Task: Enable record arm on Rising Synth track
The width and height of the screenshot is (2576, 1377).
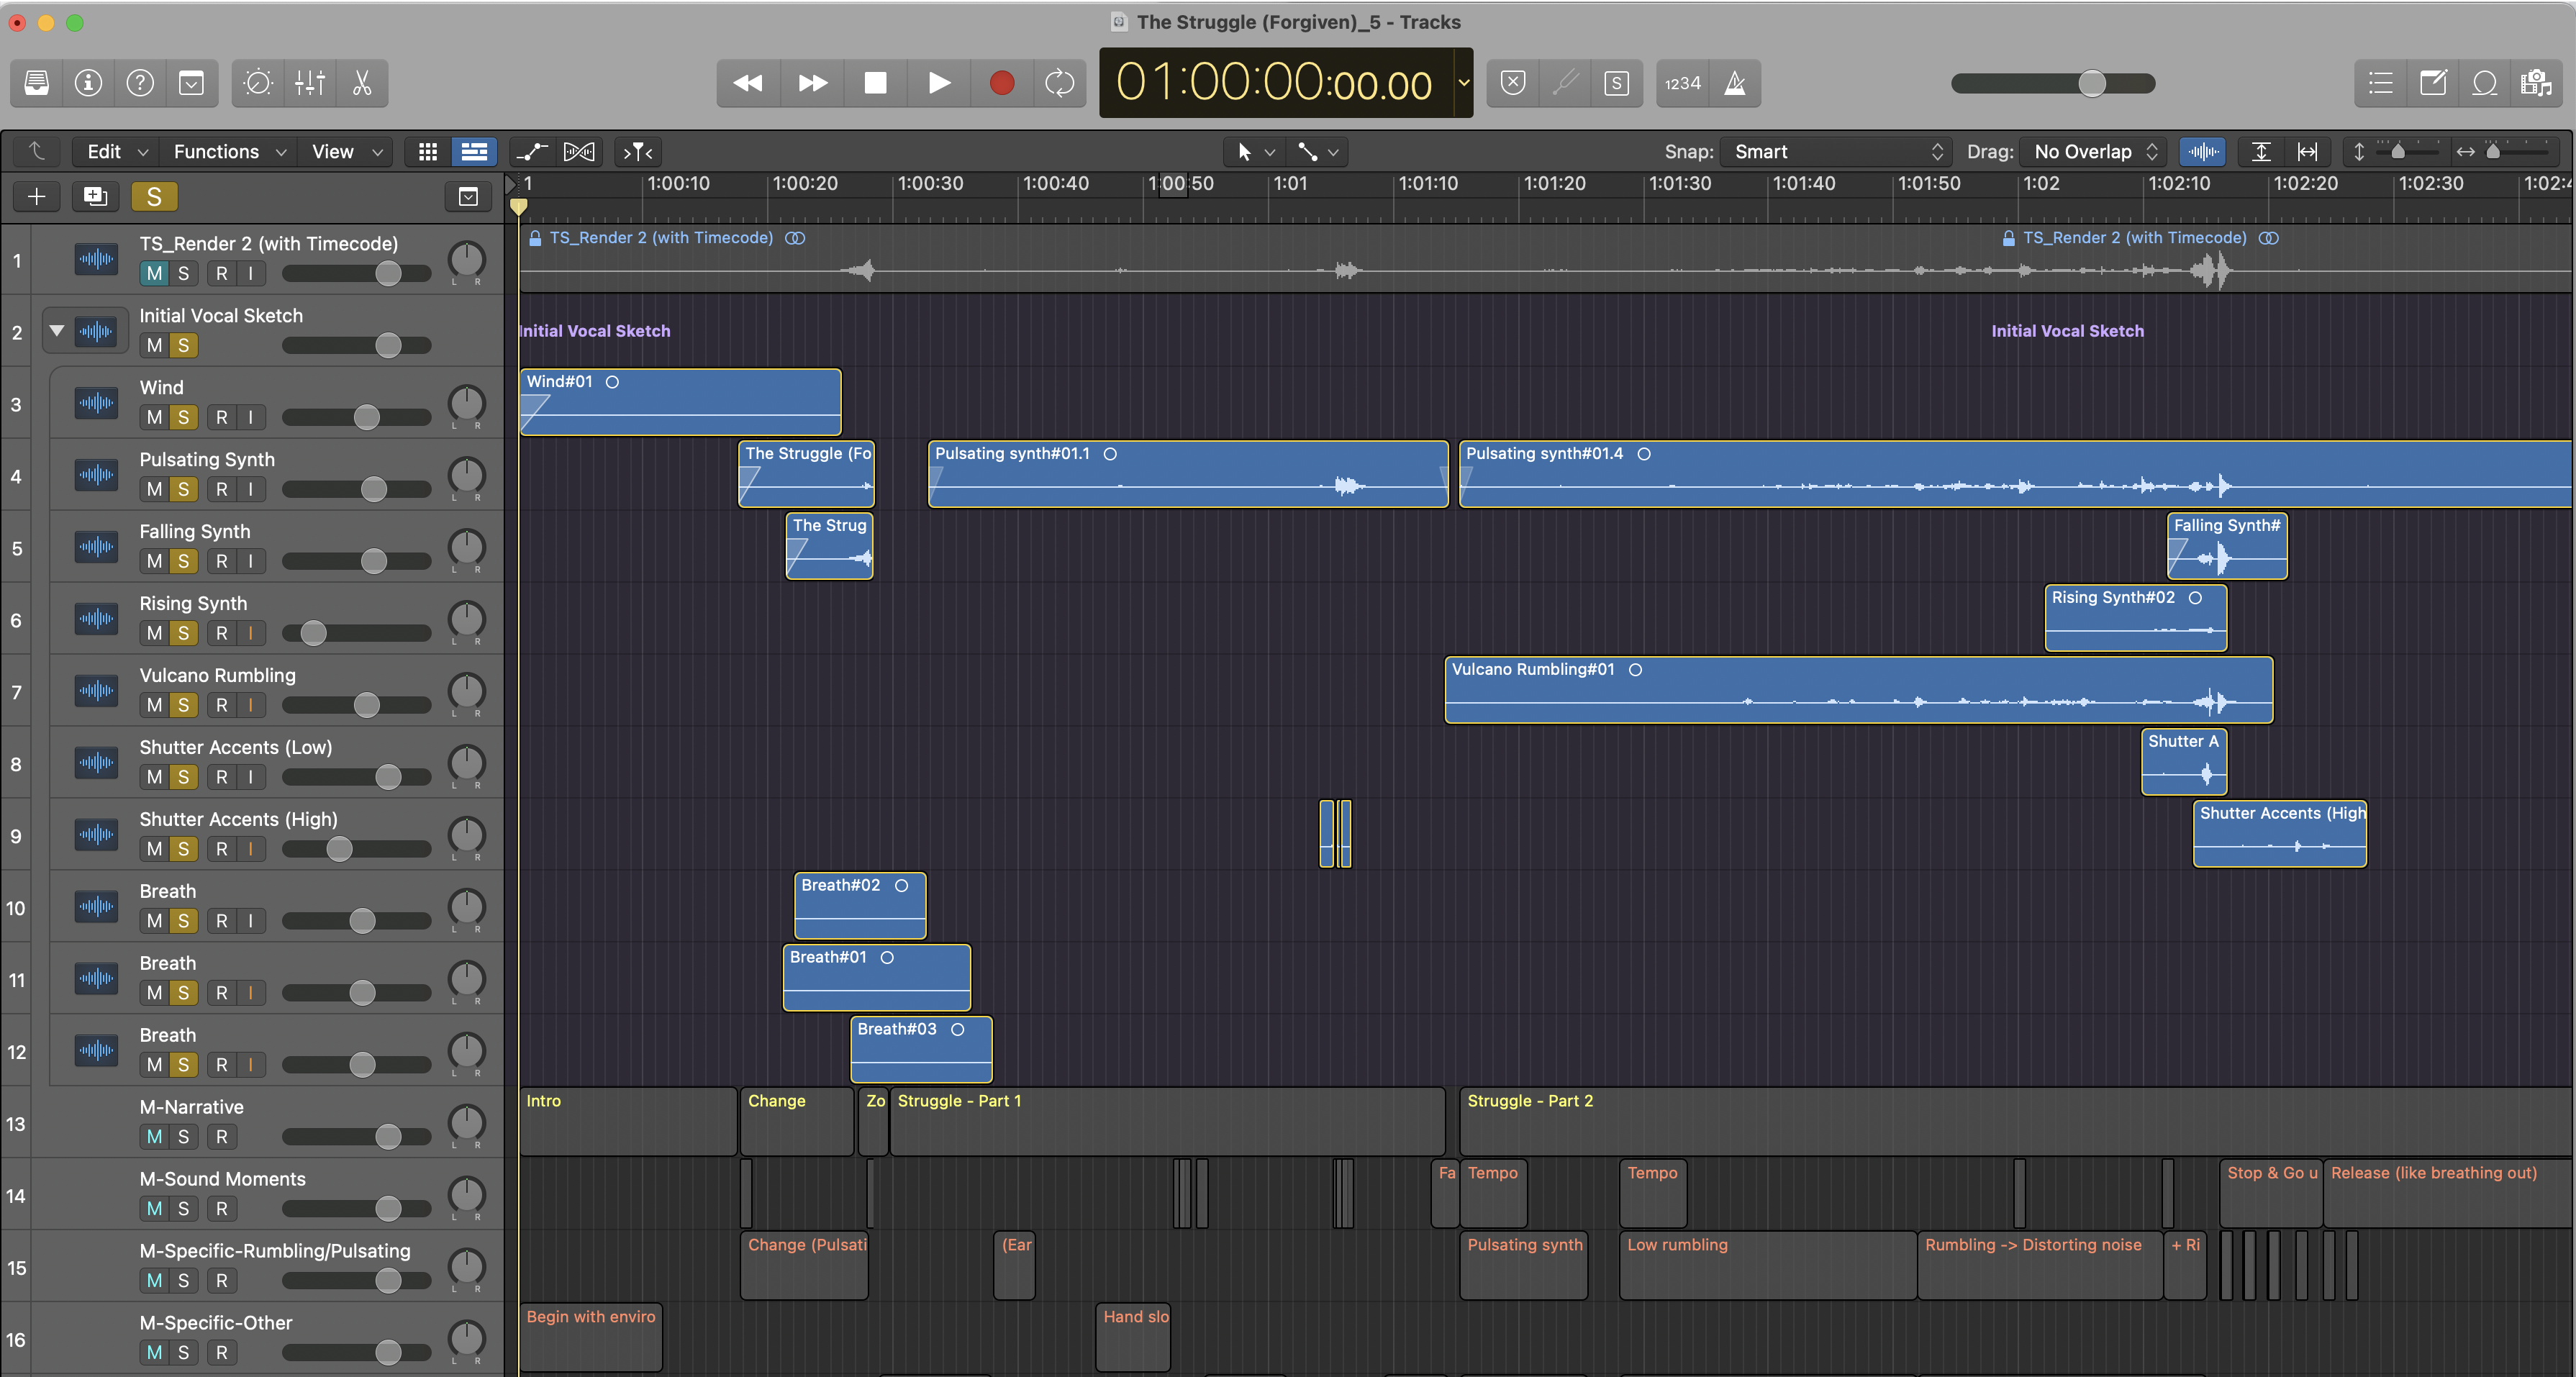Action: click(x=222, y=633)
